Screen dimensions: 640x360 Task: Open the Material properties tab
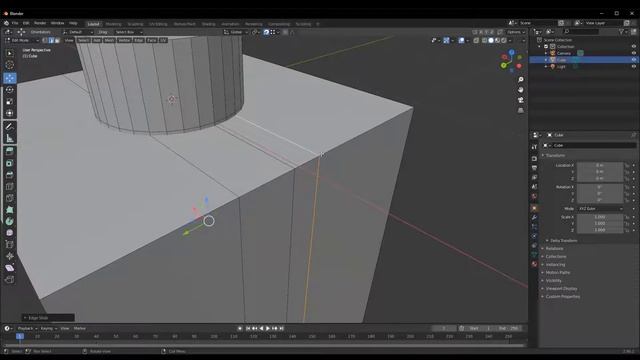[534, 264]
